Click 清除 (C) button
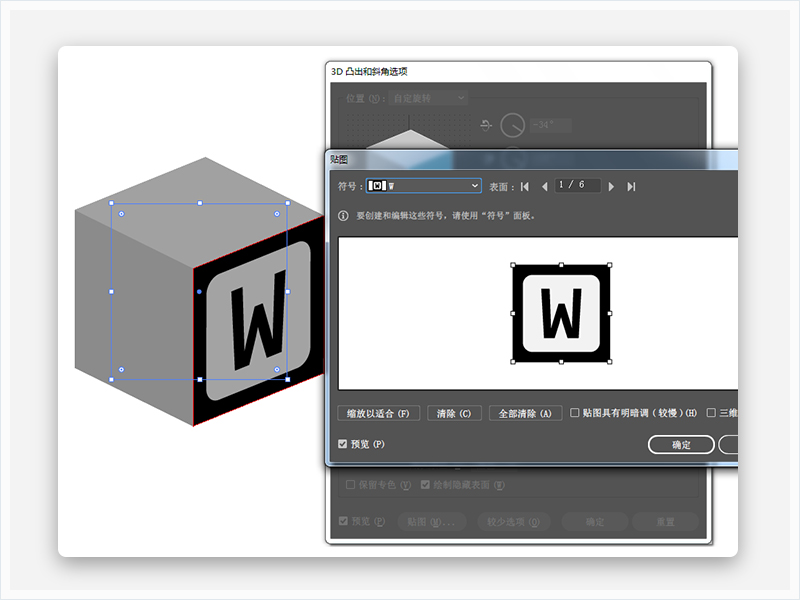 coord(455,413)
